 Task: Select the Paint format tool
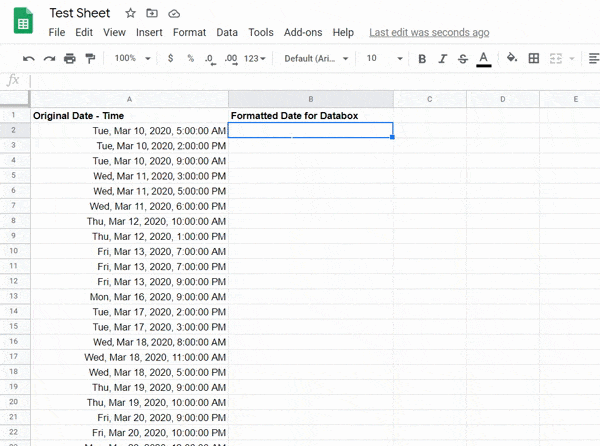pos(89,59)
